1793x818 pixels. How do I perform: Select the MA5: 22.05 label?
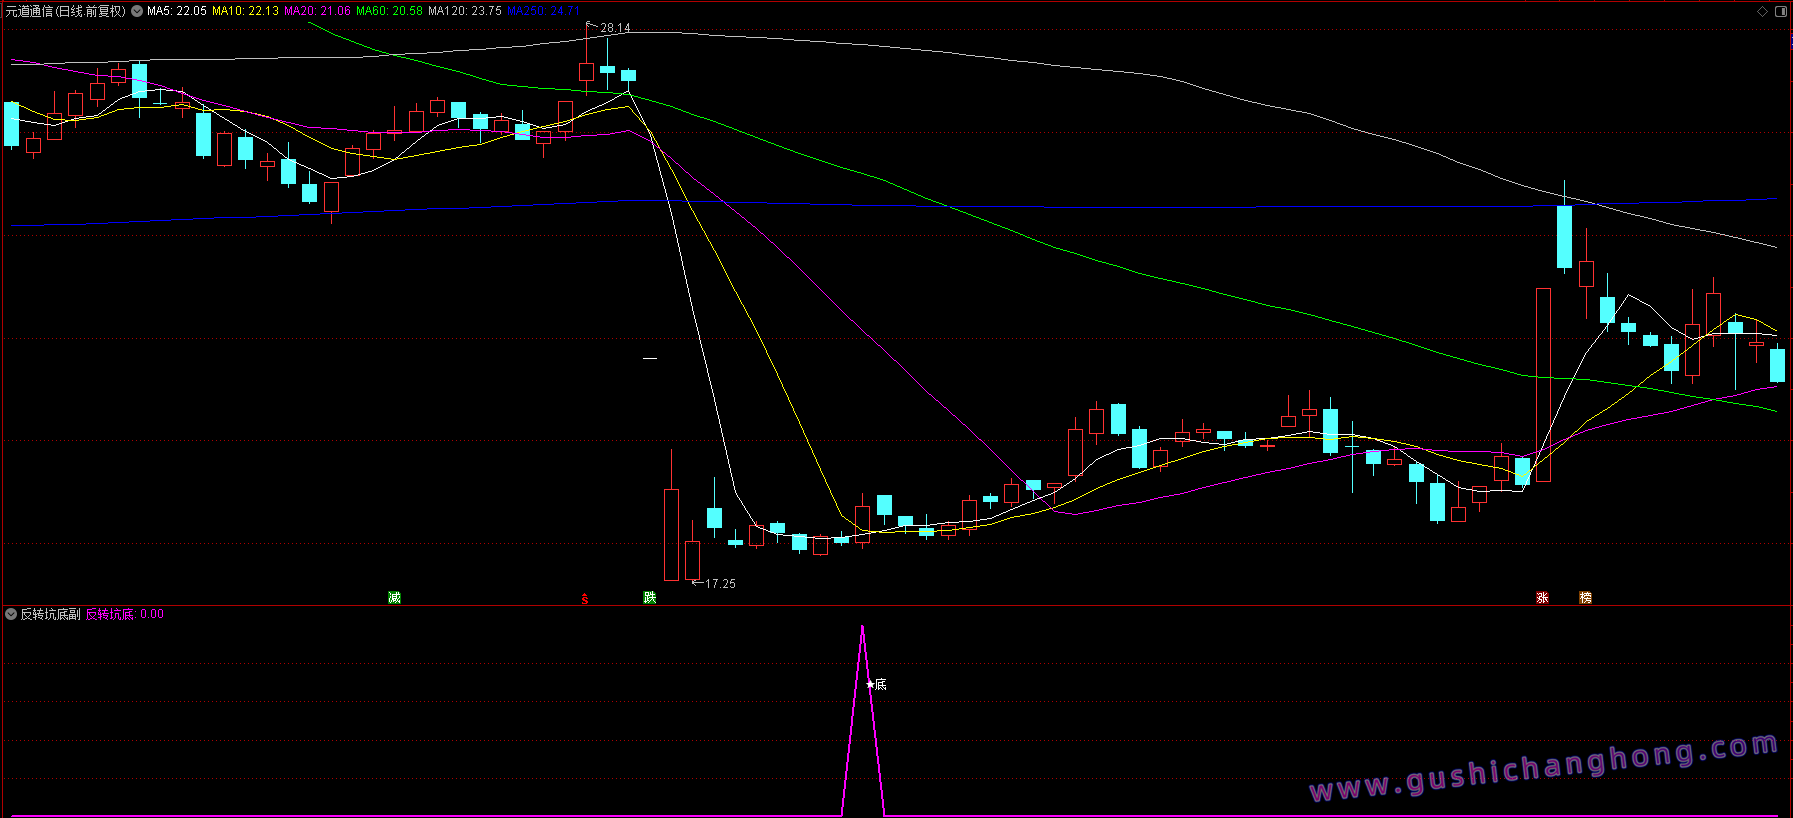177,11
